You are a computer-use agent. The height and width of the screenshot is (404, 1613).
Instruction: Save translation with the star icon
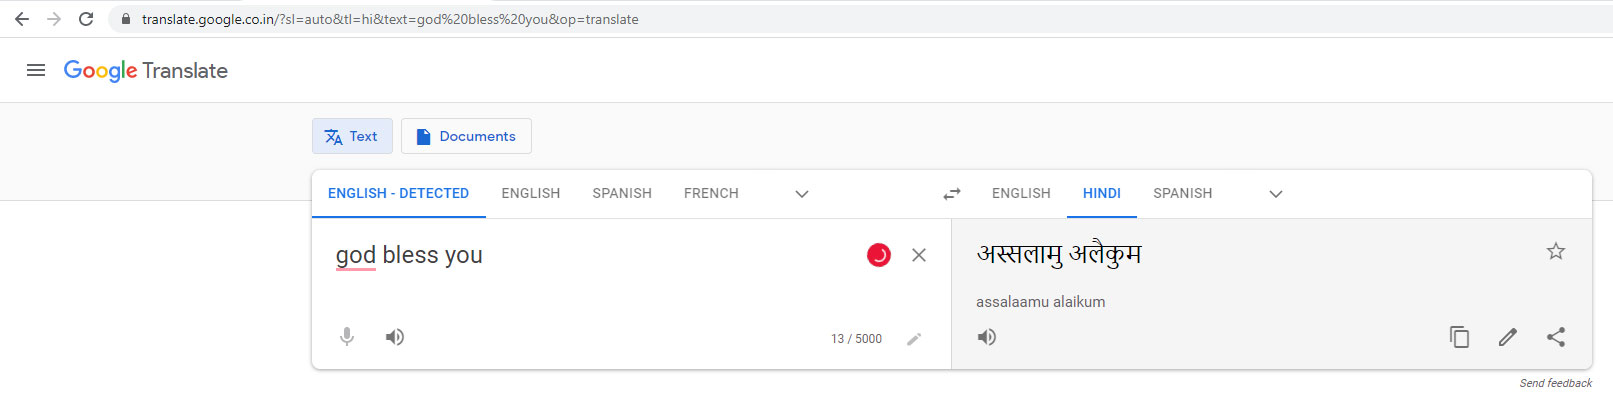[1555, 251]
